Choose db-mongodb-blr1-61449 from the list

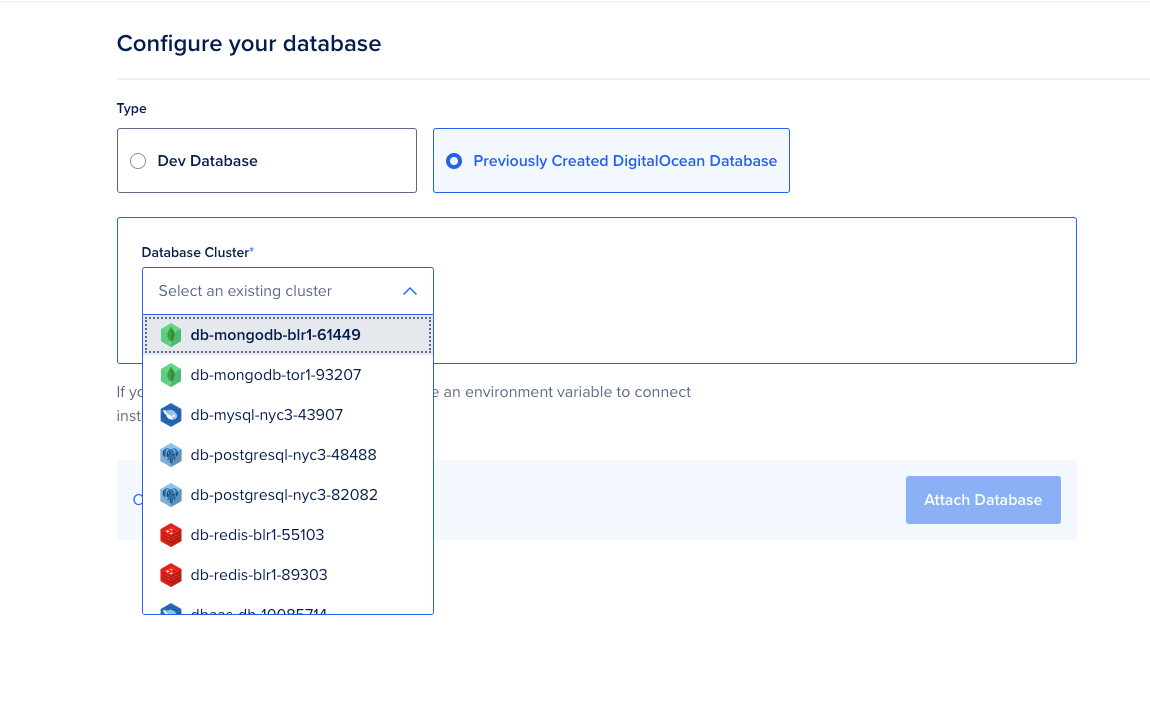(288, 334)
